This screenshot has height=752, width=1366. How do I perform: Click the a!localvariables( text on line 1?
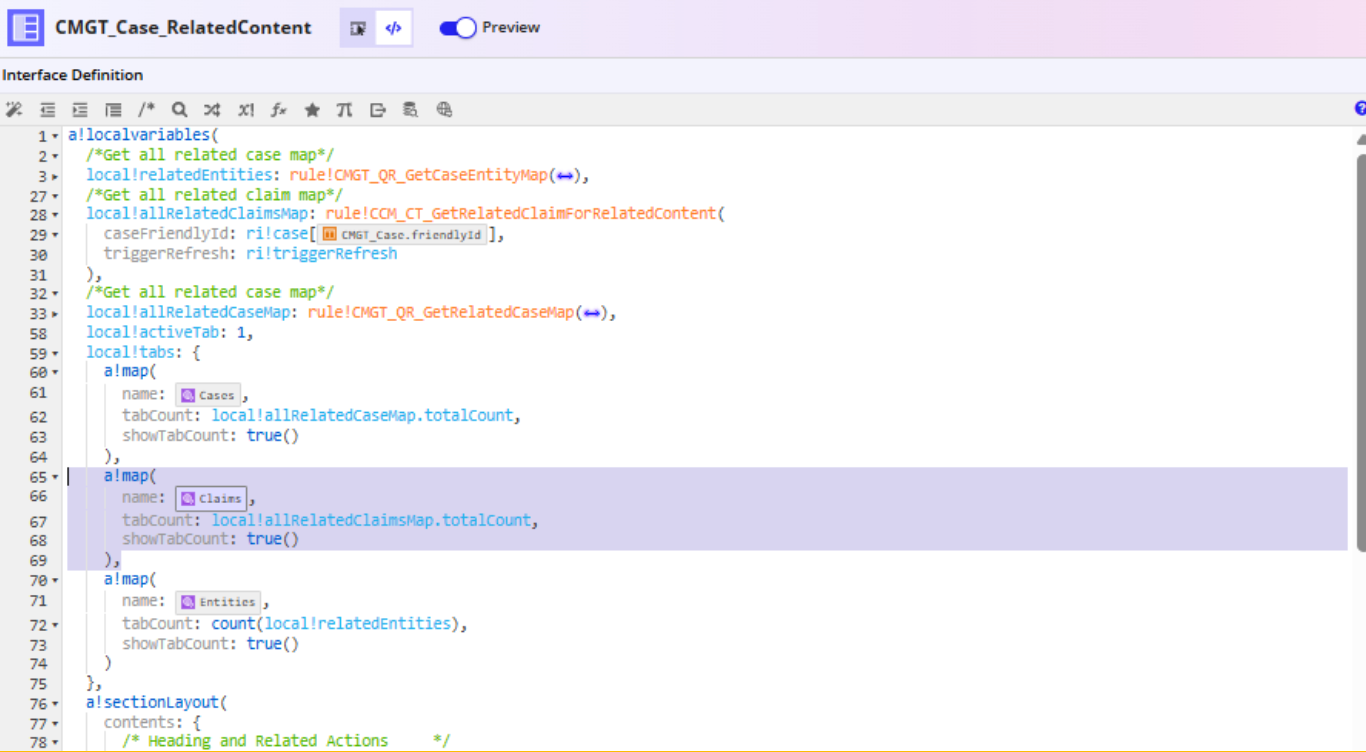pyautogui.click(x=143, y=135)
